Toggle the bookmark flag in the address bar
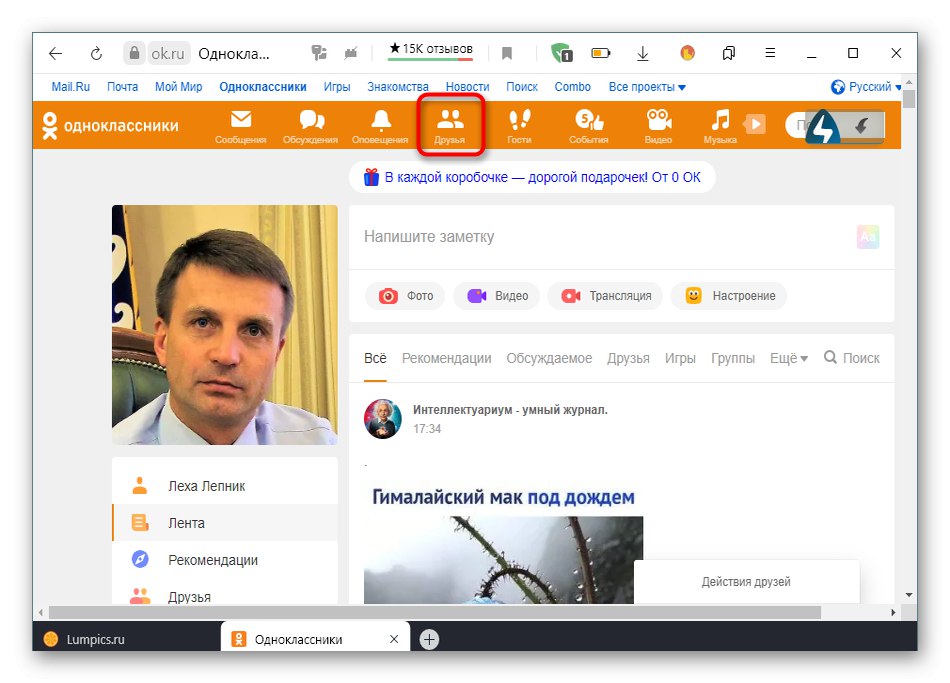The height and width of the screenshot is (683, 950). pyautogui.click(x=507, y=53)
